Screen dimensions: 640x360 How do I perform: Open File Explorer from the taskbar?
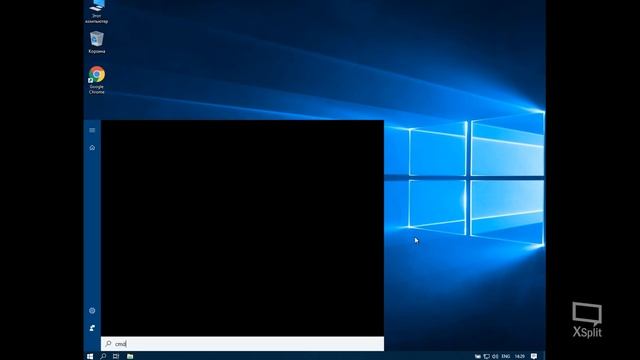(x=130, y=356)
